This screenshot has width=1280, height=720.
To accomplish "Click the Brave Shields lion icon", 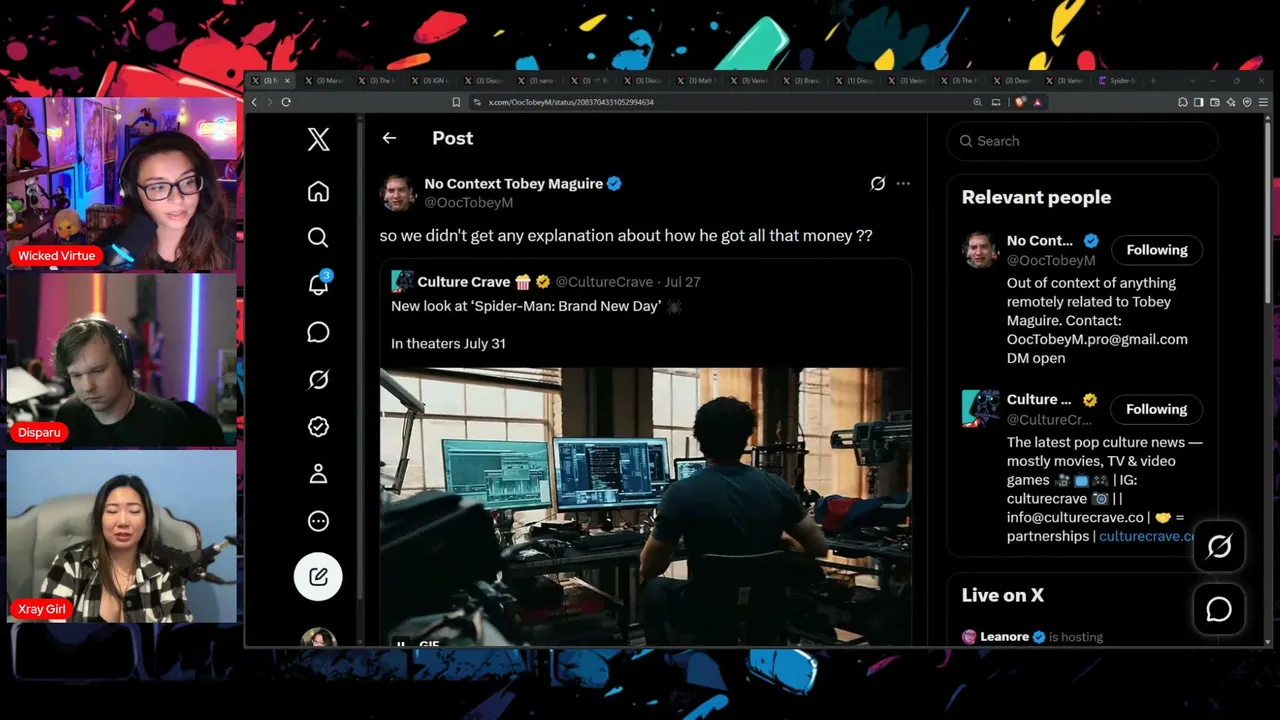I will (1021, 102).
